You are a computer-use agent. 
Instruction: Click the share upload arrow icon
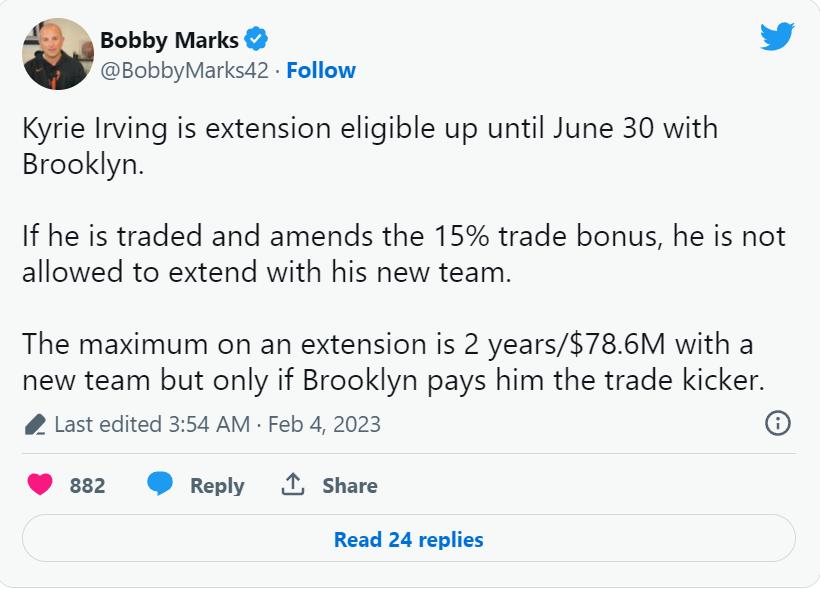(292, 485)
